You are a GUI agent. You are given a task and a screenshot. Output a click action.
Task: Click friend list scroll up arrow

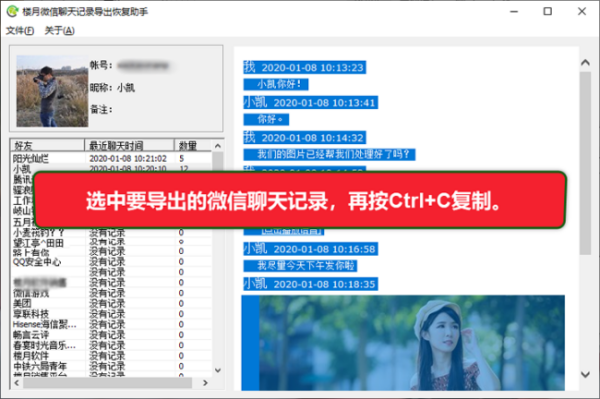point(218,146)
